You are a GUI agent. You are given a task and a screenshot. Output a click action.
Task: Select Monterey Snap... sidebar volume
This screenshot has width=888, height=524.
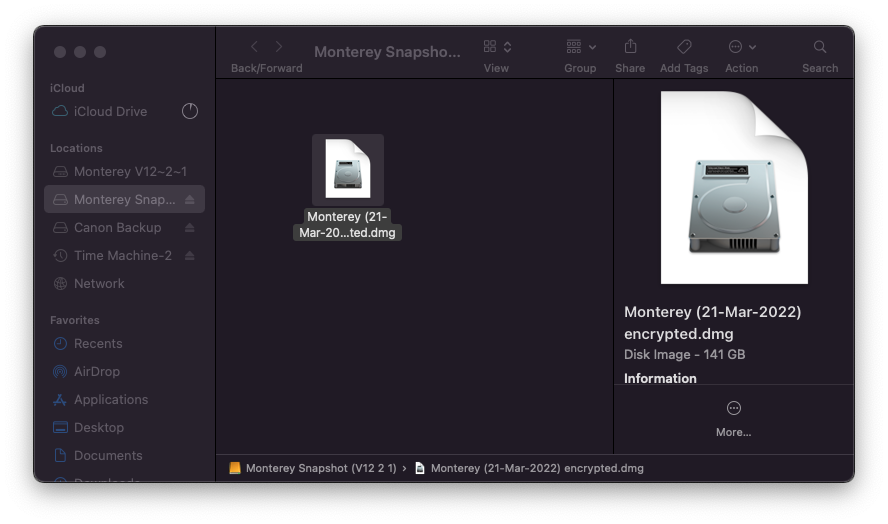point(125,199)
